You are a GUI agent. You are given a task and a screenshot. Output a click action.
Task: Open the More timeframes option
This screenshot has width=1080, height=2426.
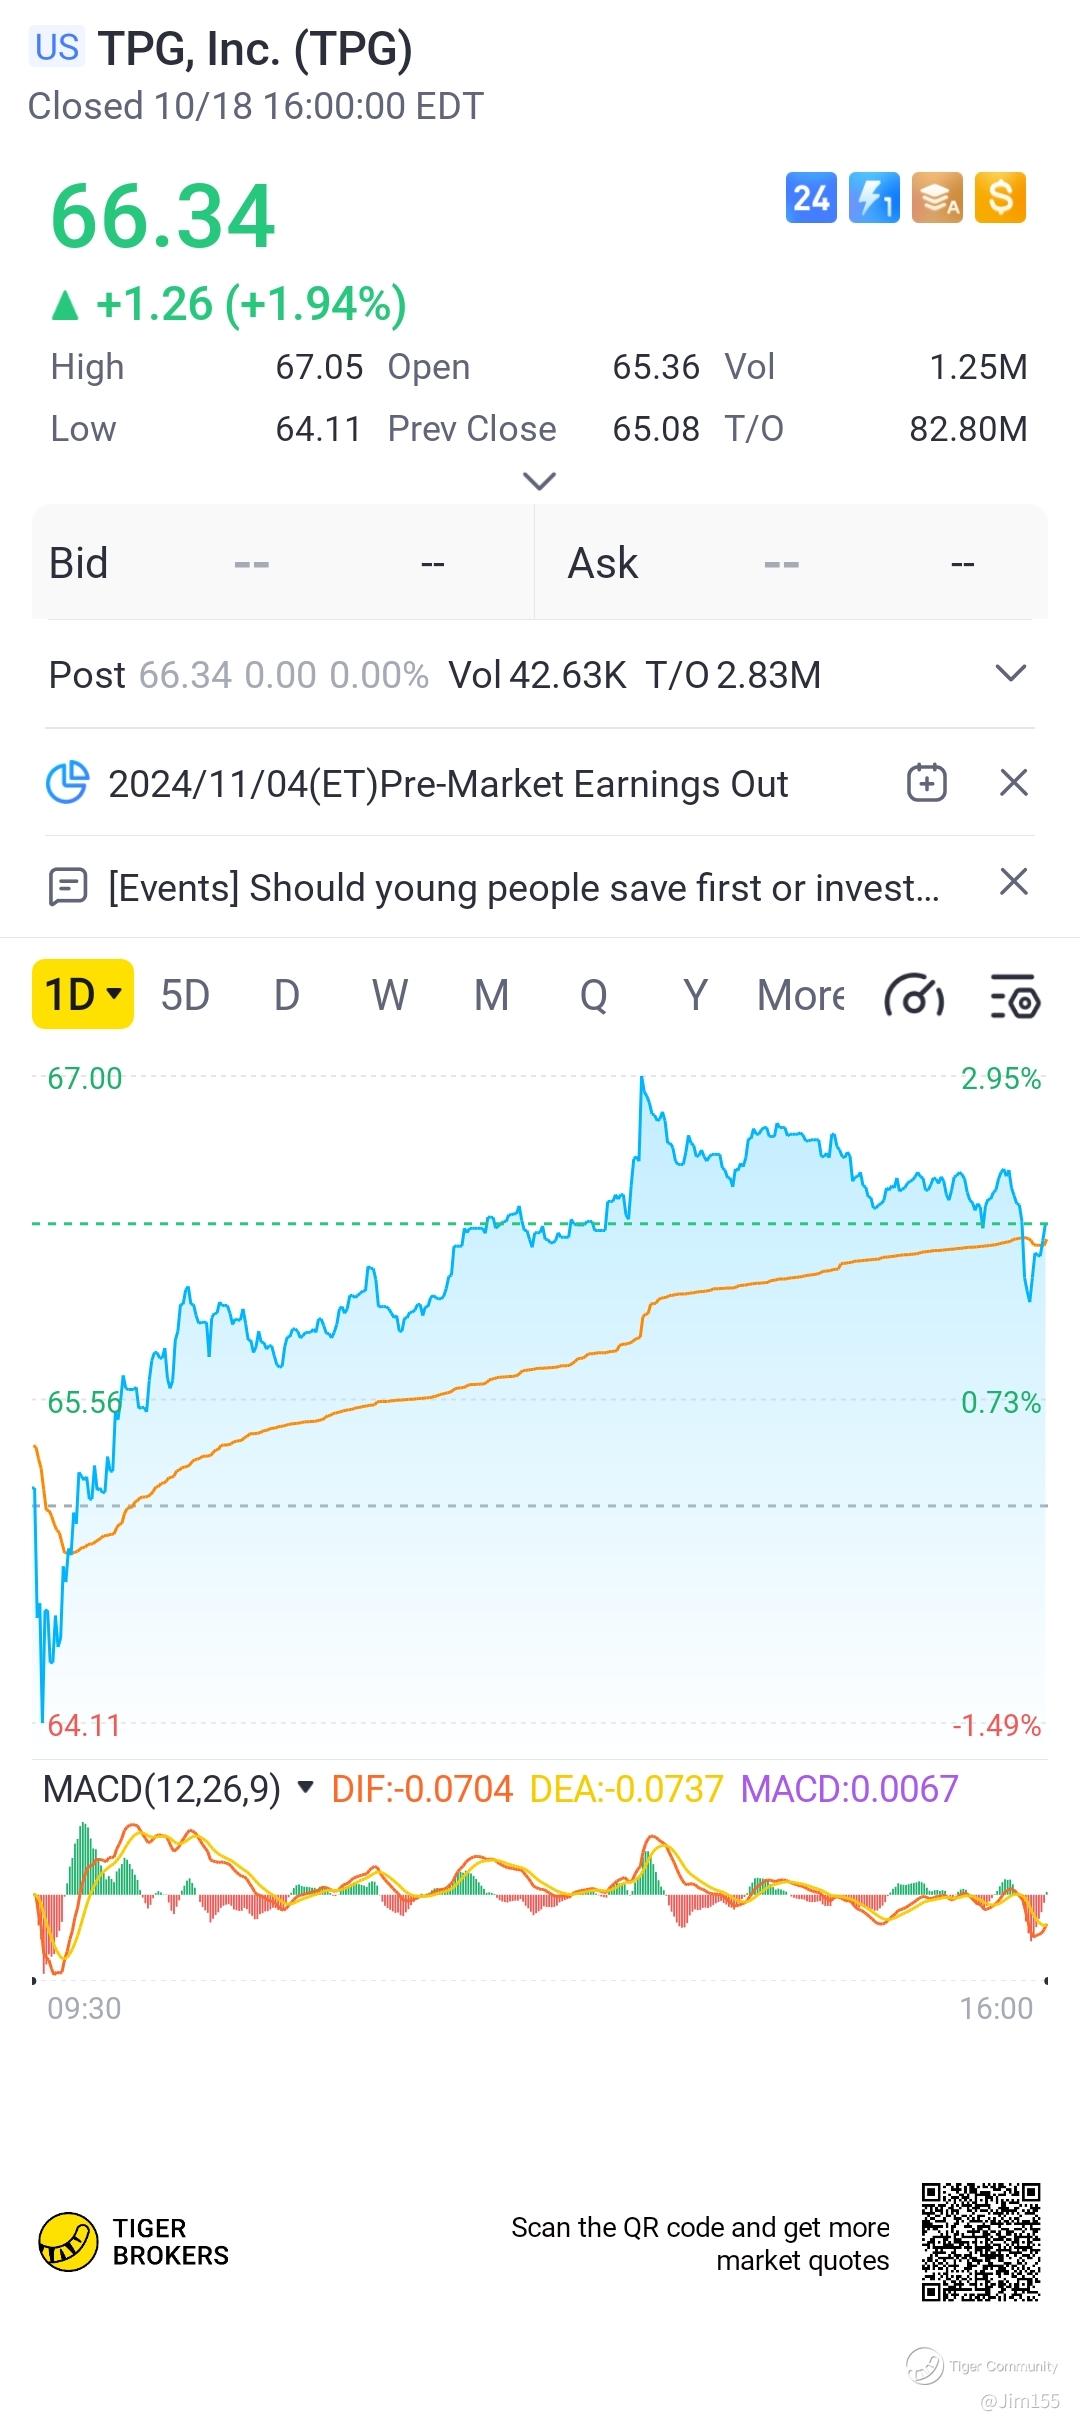[x=800, y=996]
